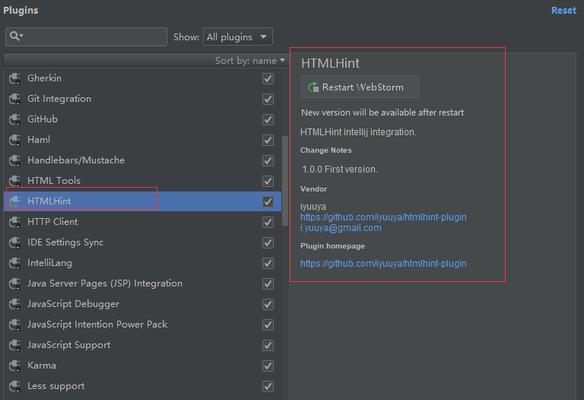Select IDE Settings Sync list entry

coord(143,242)
